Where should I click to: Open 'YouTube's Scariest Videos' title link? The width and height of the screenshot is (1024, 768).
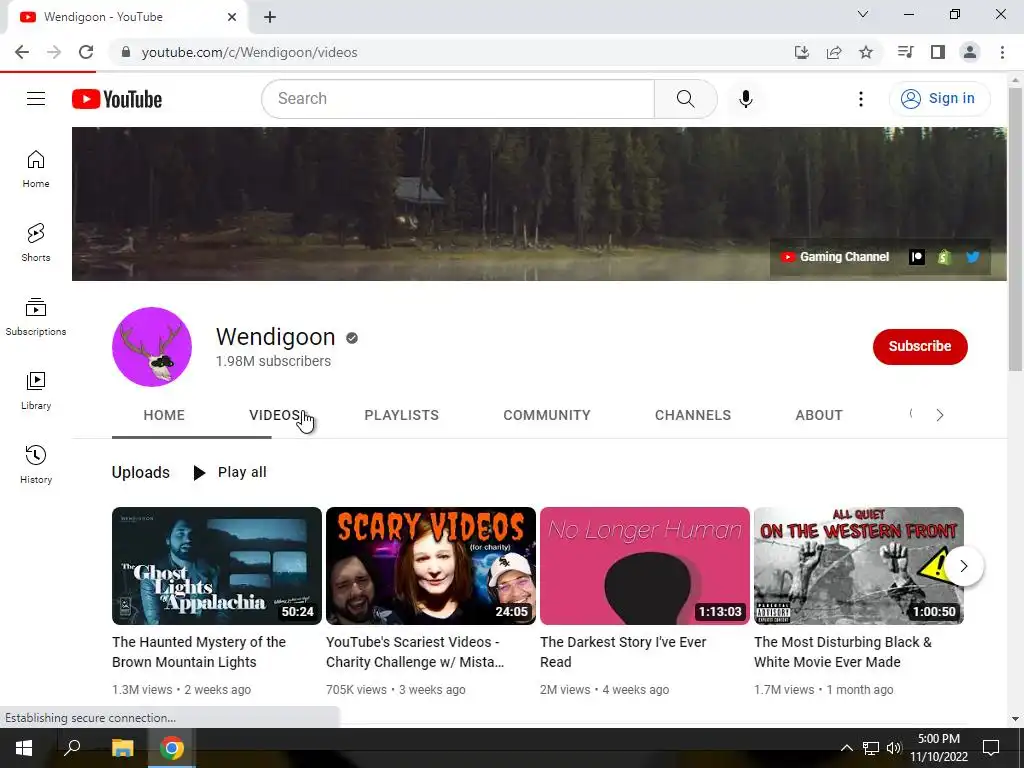415,652
